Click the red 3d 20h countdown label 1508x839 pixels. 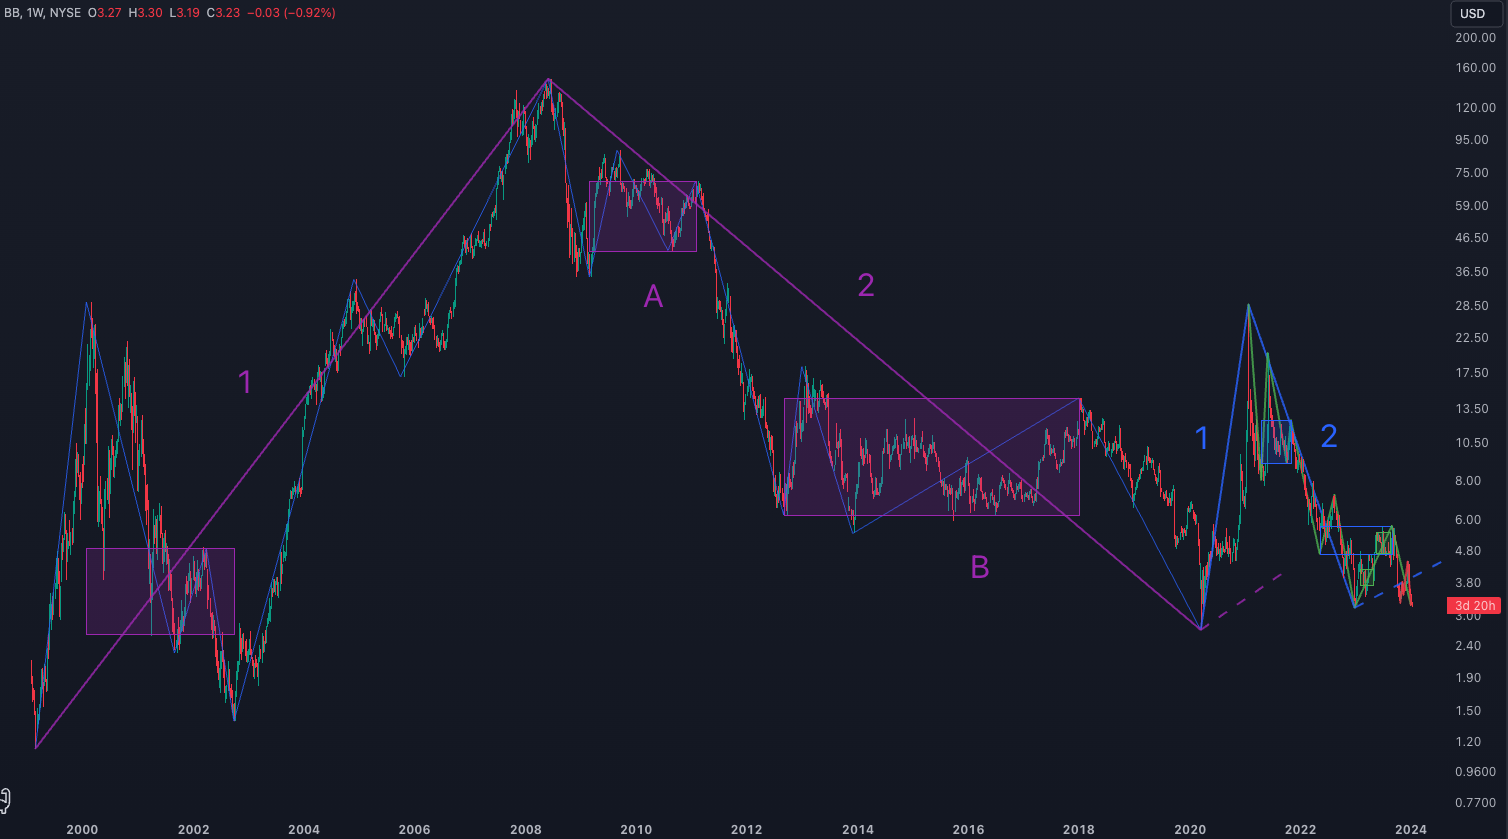coord(1474,605)
